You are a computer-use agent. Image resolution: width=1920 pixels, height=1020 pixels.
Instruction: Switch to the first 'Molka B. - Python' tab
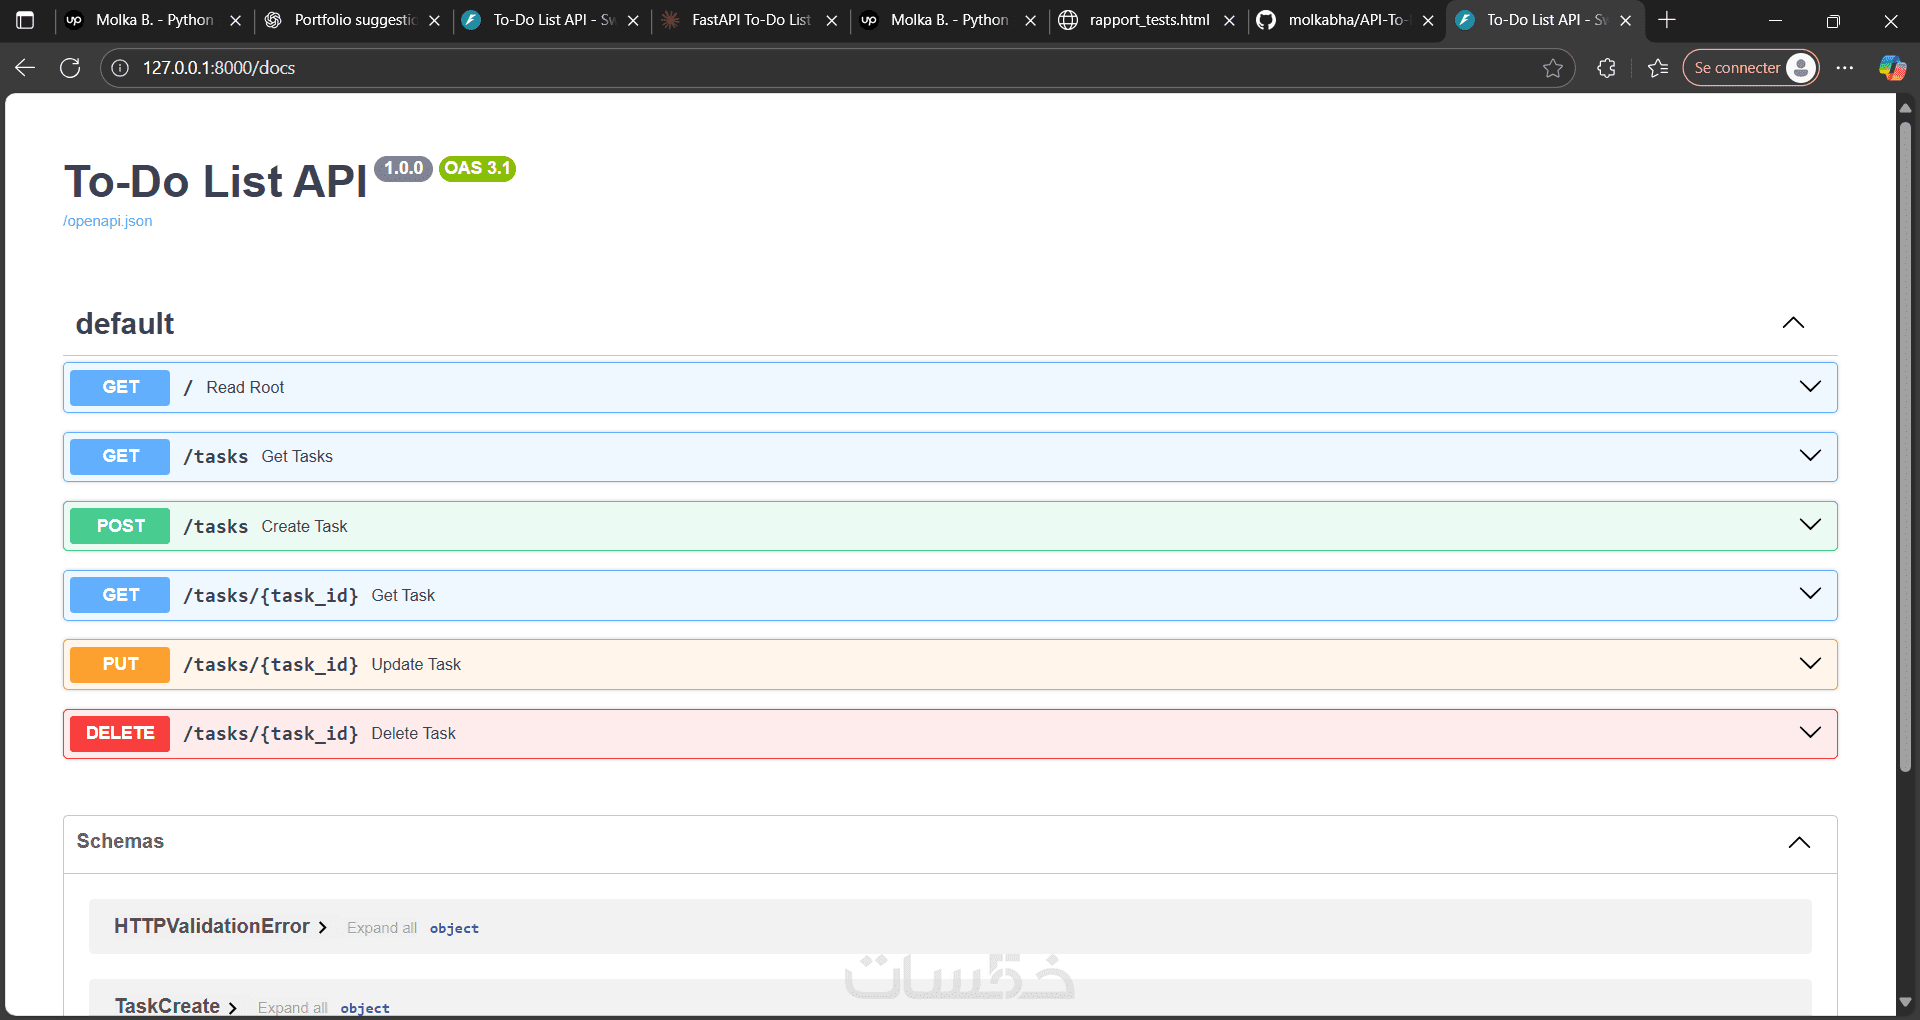click(154, 20)
